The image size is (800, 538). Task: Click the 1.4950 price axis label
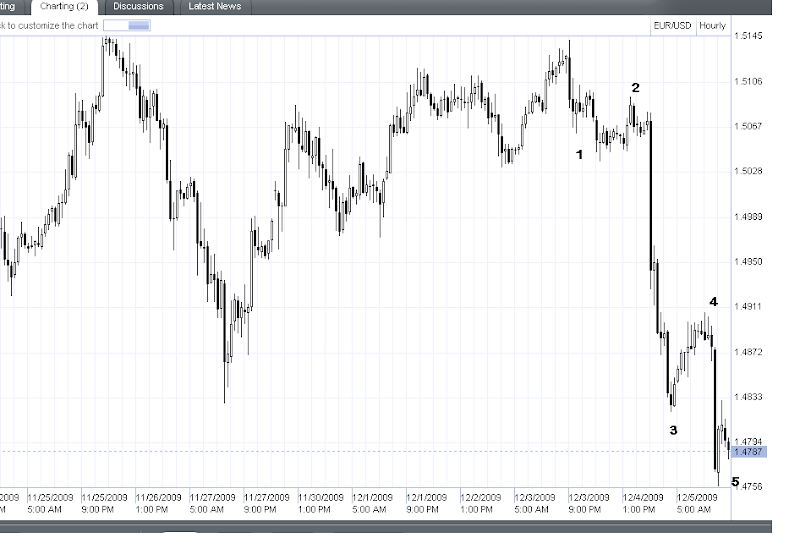[748, 262]
